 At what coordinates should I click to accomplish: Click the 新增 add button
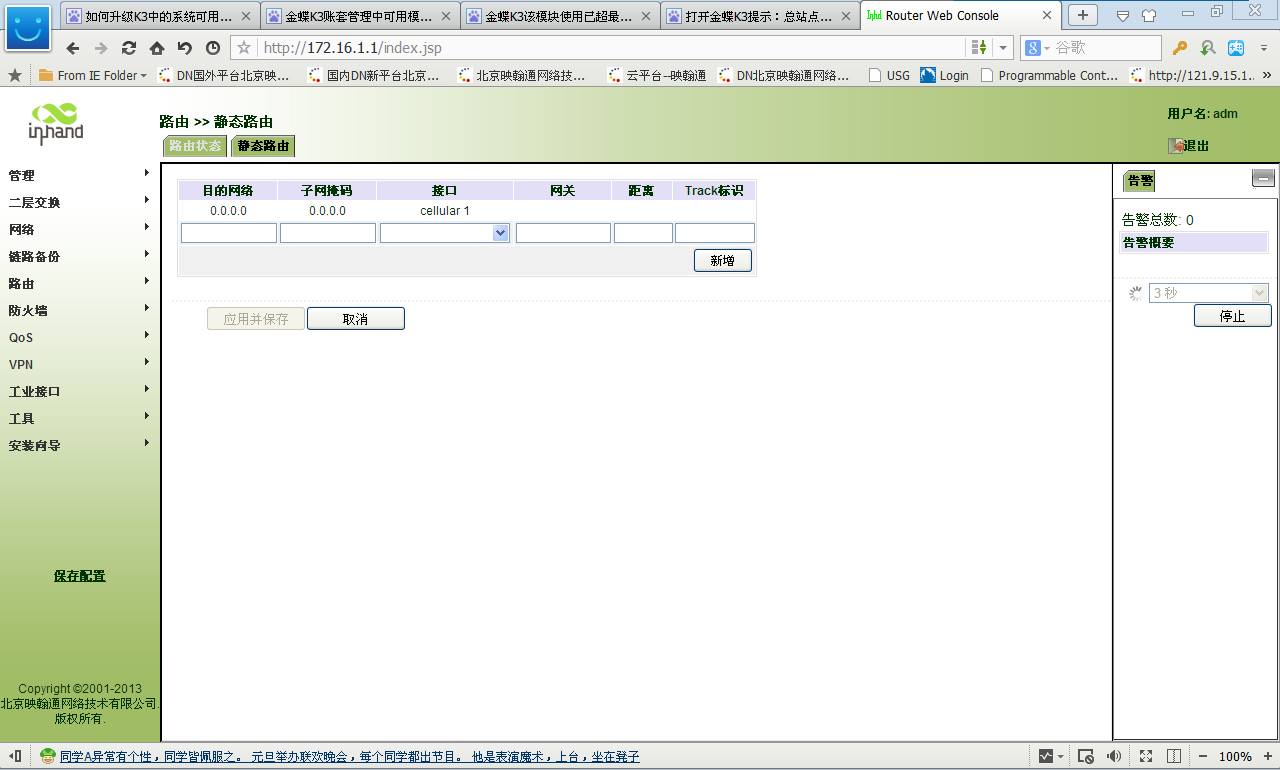722,260
